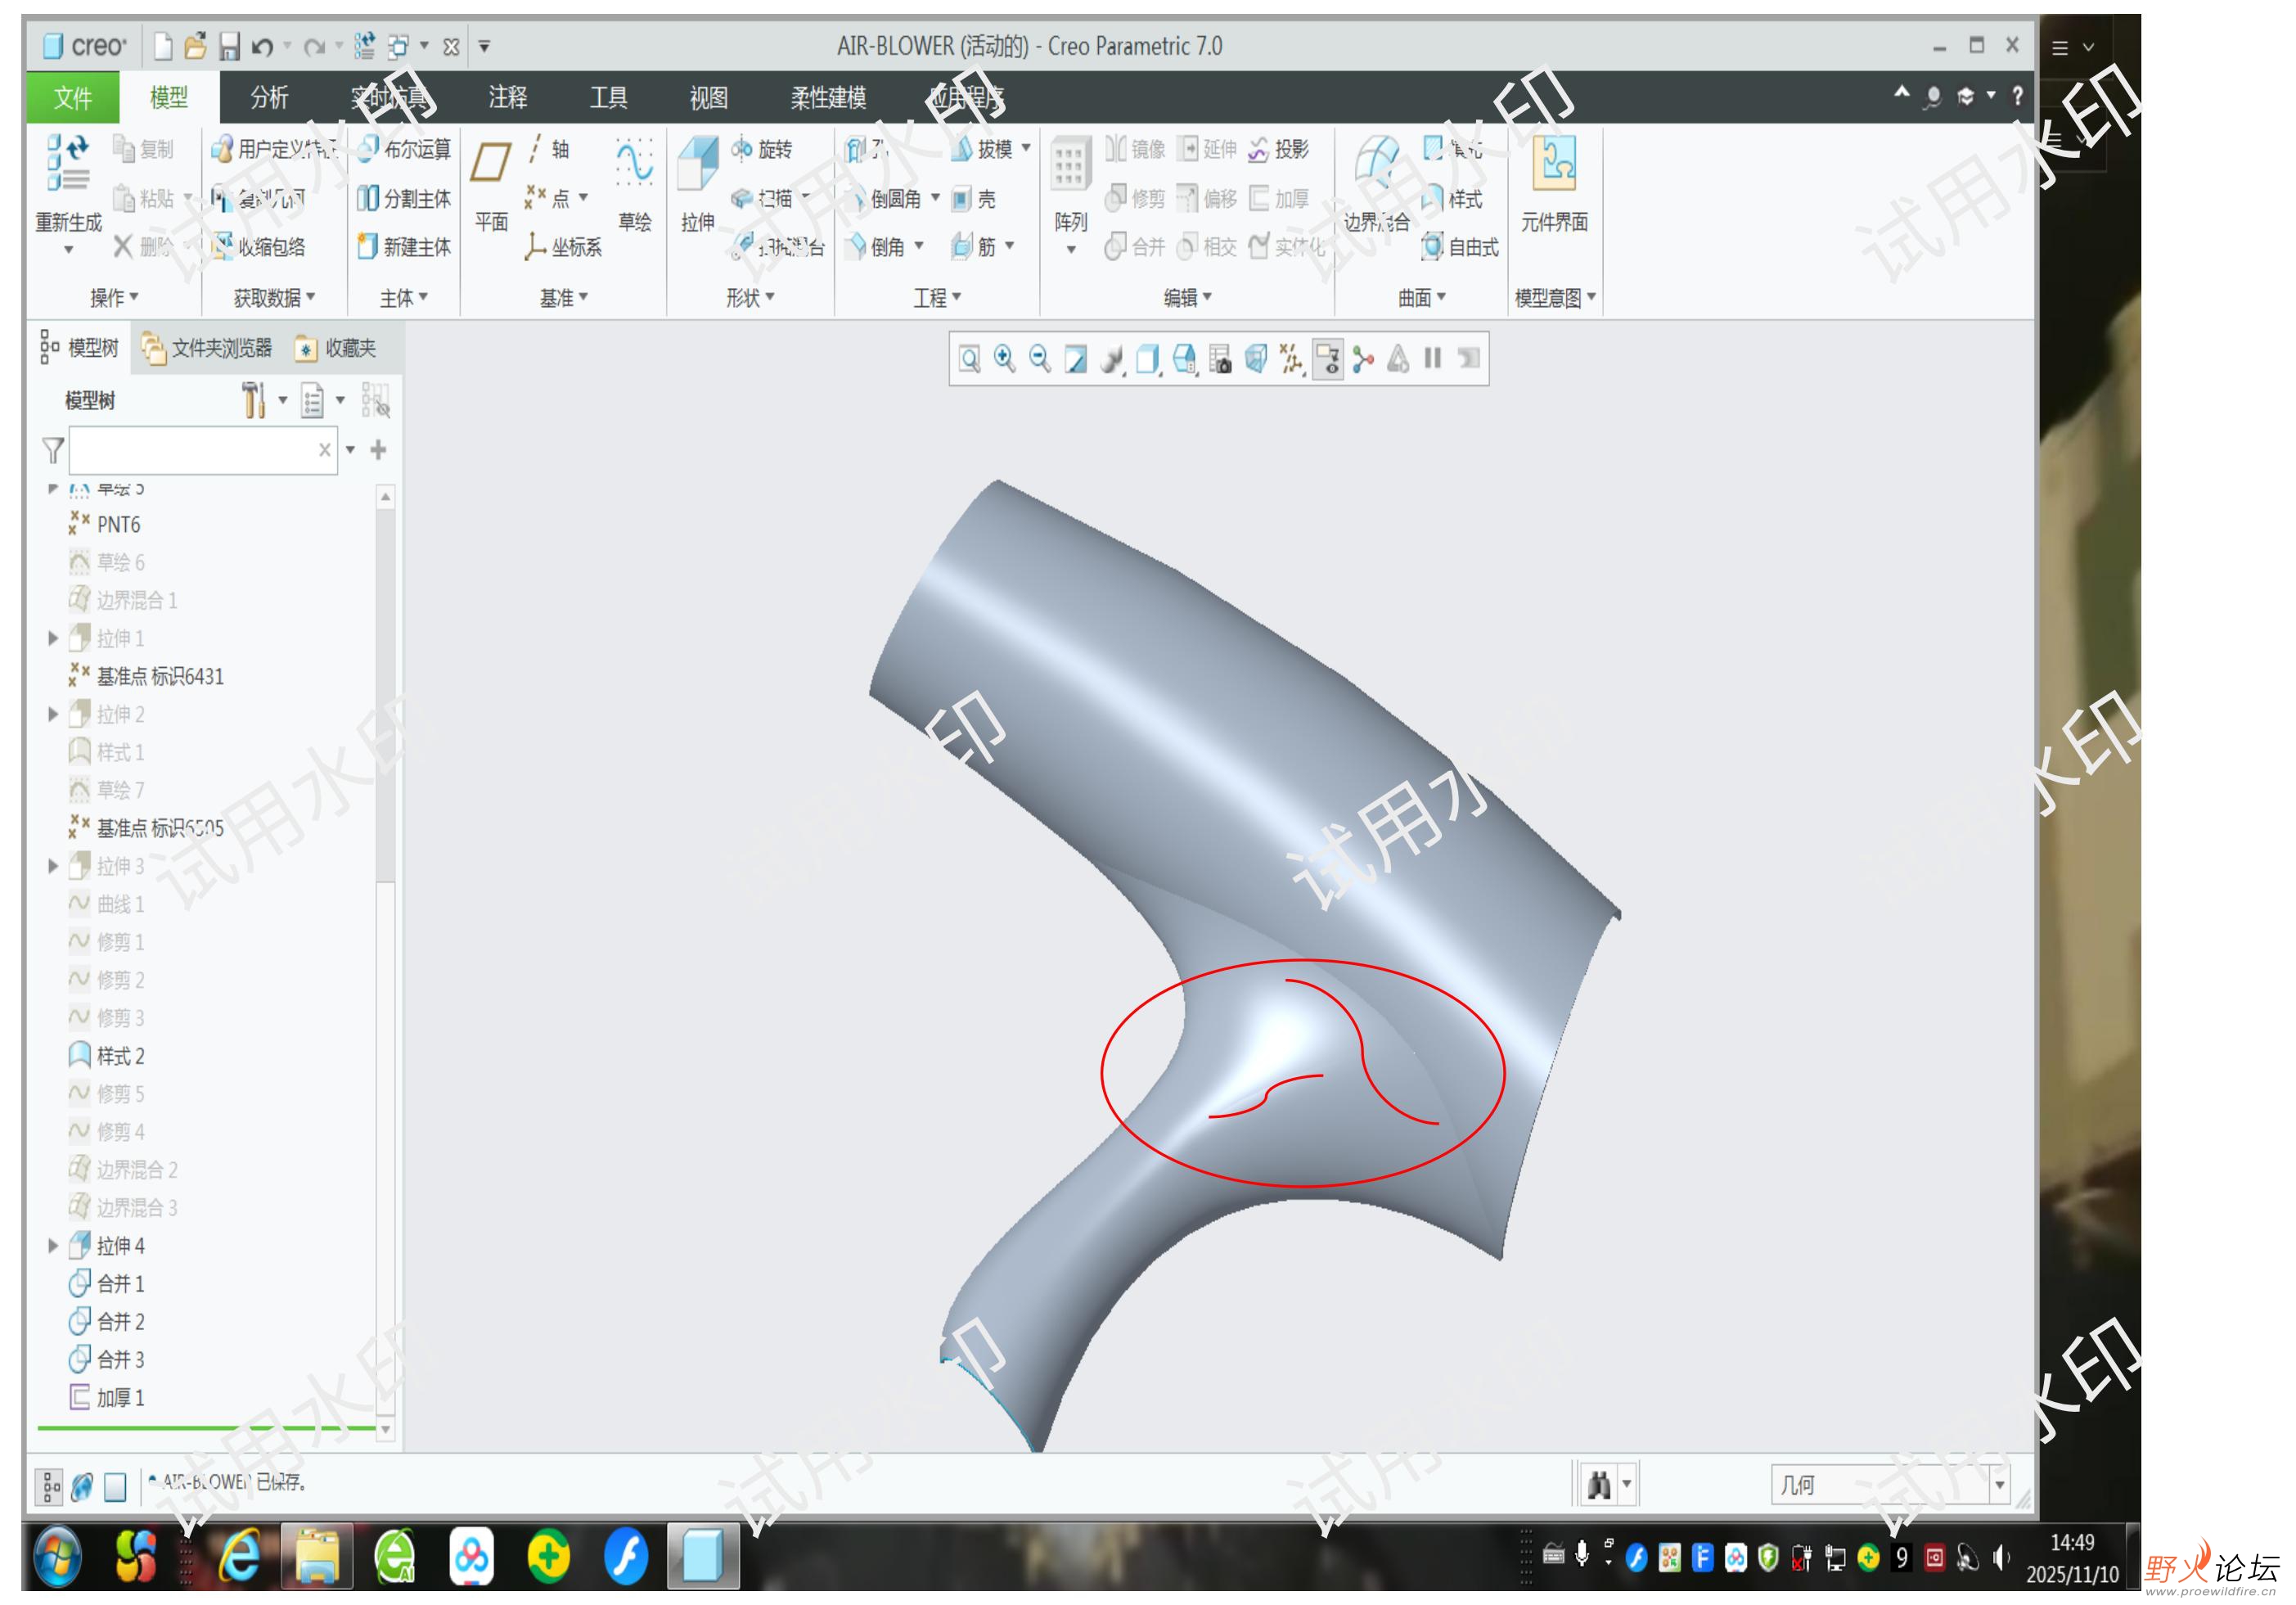This screenshot has width=2296, height=1605.
Task: Toggle spin center icon in graphics toolbar
Action: [1362, 359]
